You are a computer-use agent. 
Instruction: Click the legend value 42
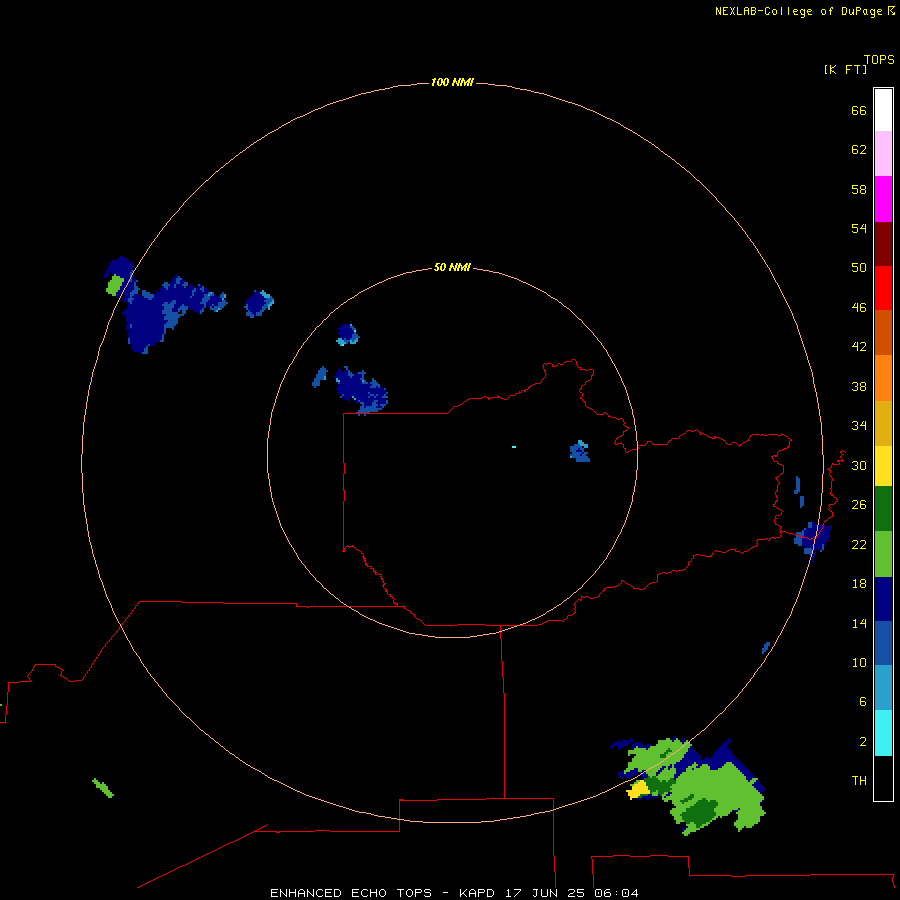pos(859,346)
